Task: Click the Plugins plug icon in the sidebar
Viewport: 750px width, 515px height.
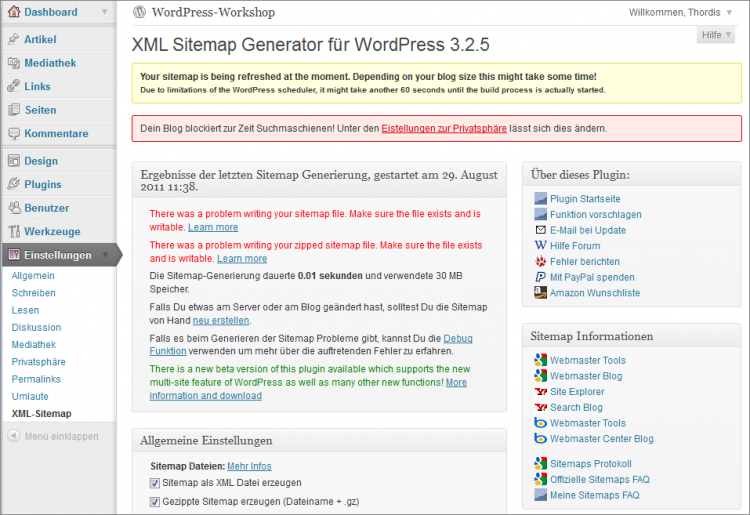Action: 13,184
